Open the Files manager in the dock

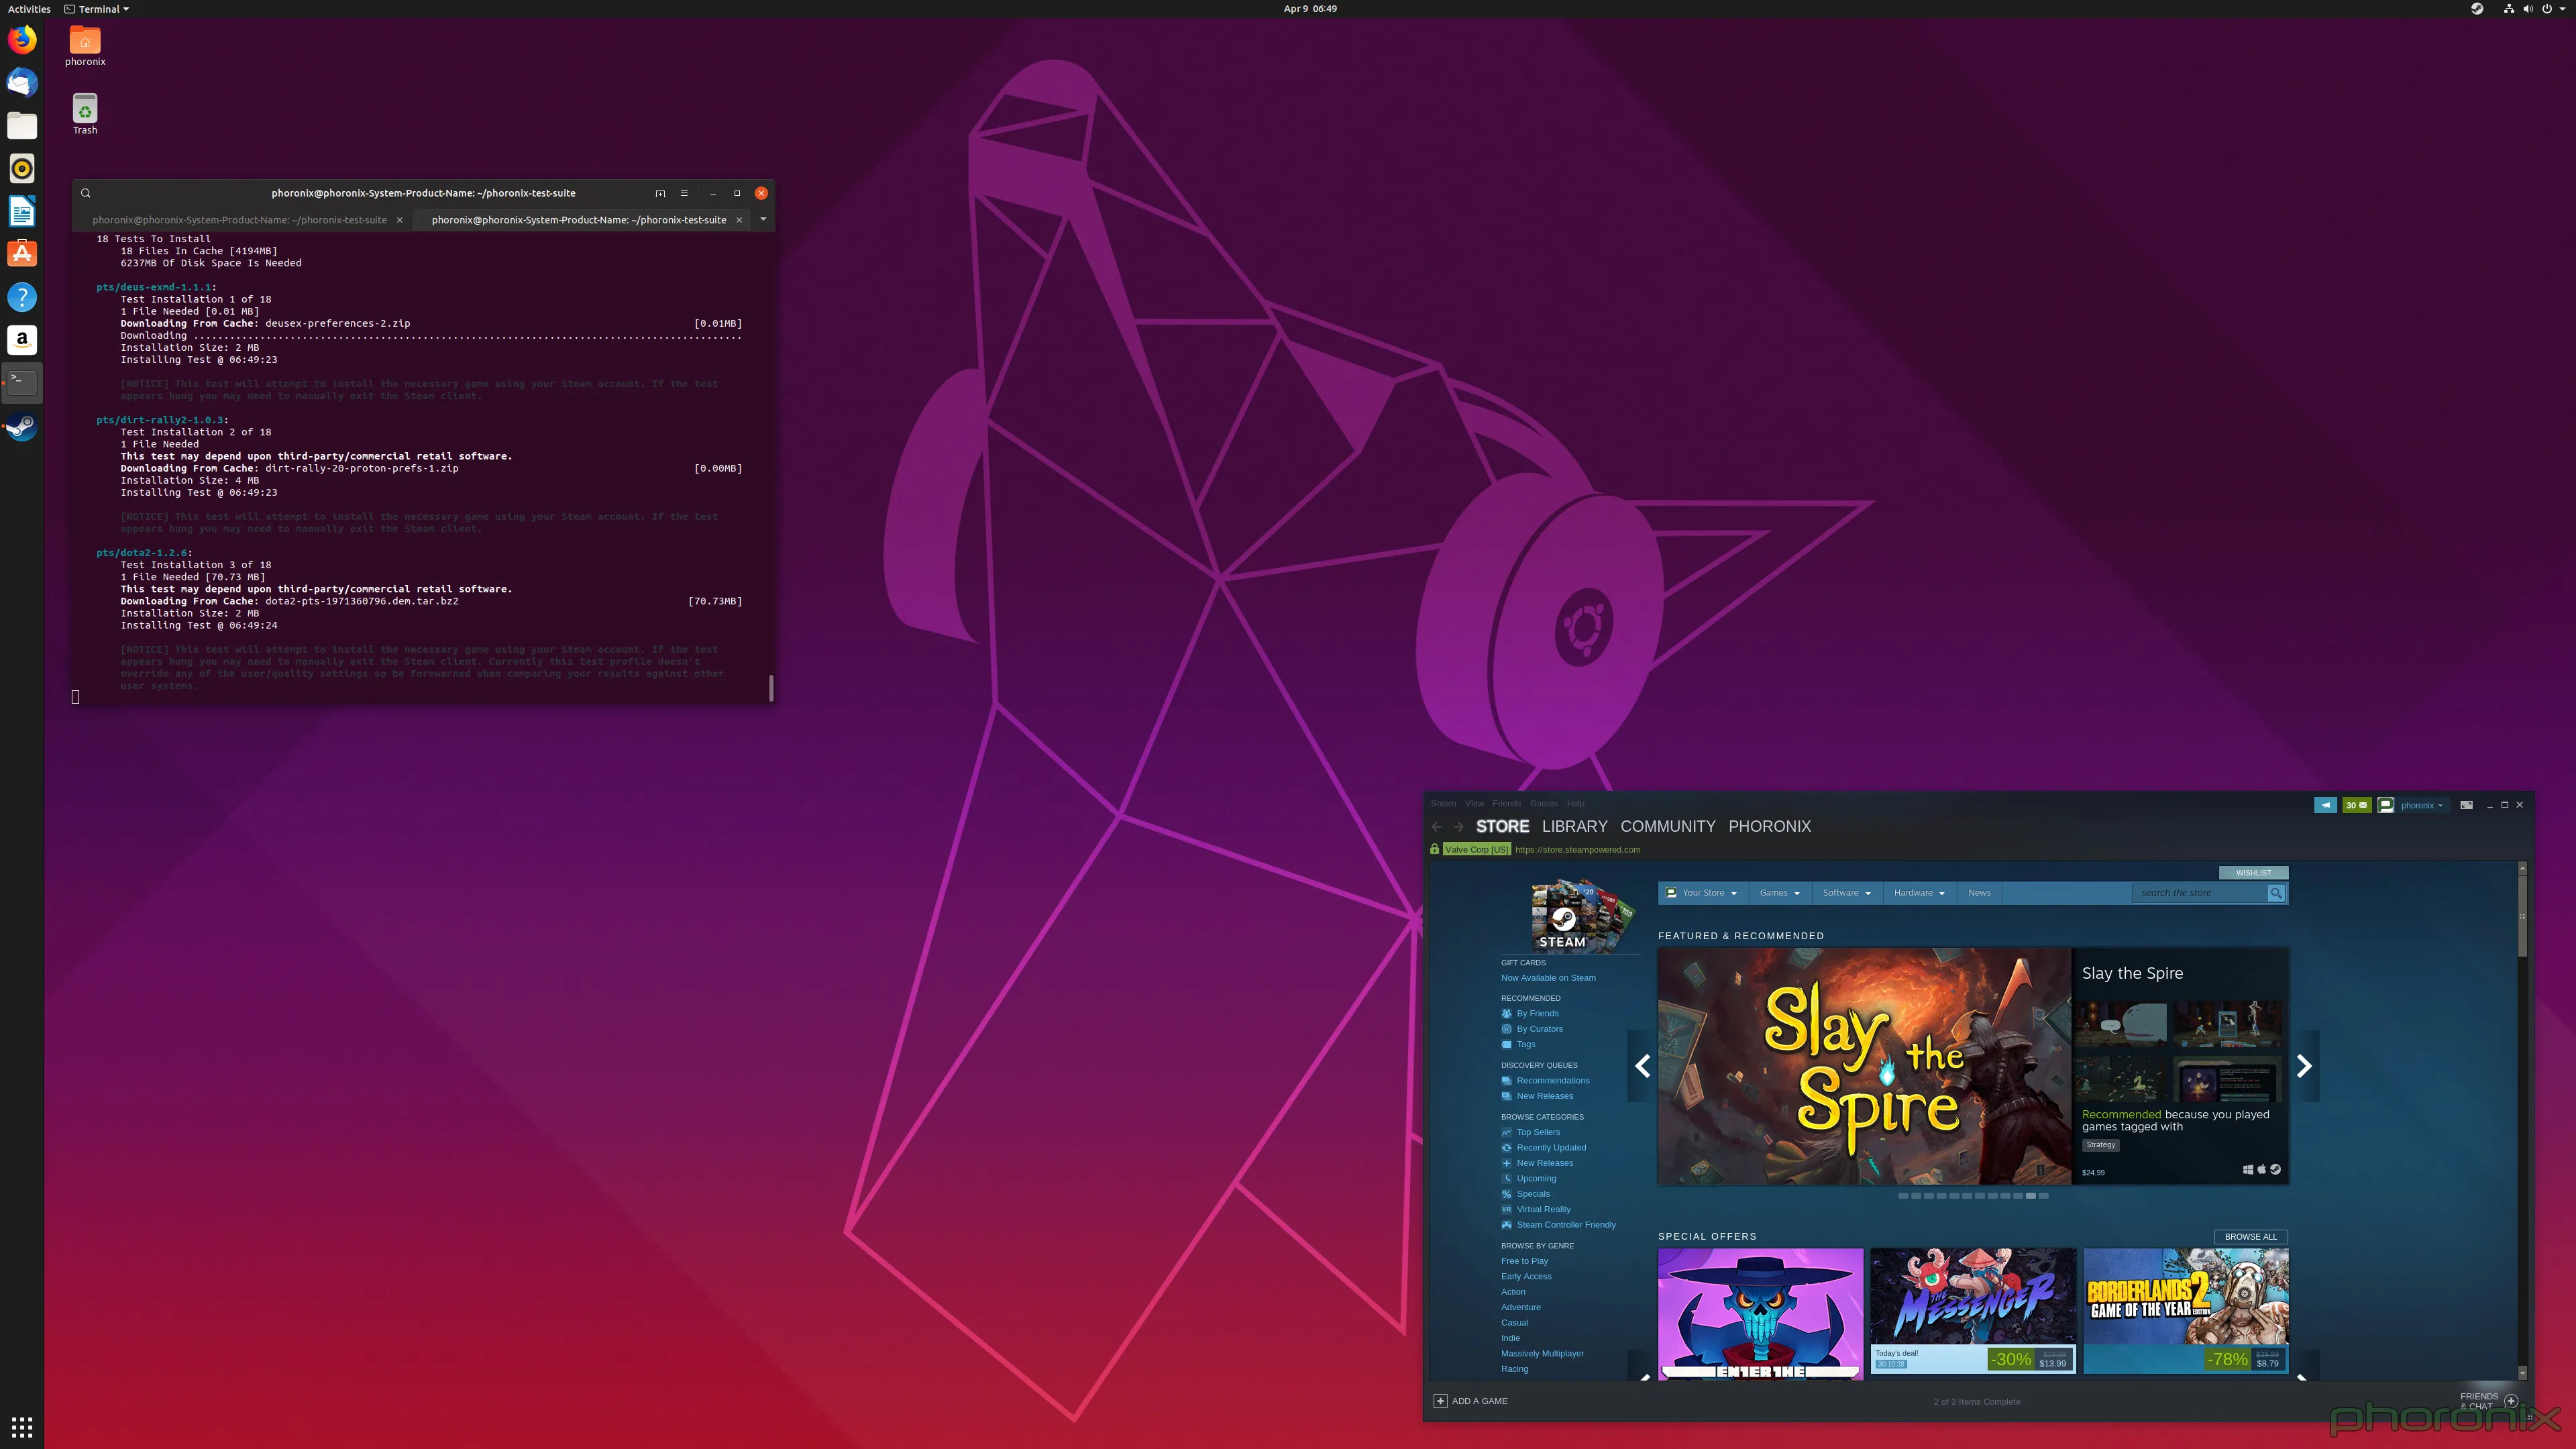point(22,125)
